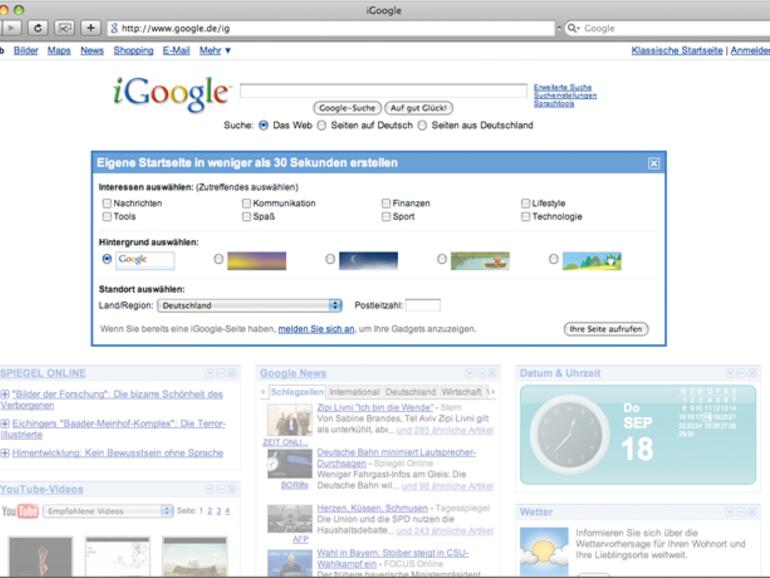The image size is (770, 578).
Task: Open the browser search engine dropdown arrow
Action: (578, 28)
